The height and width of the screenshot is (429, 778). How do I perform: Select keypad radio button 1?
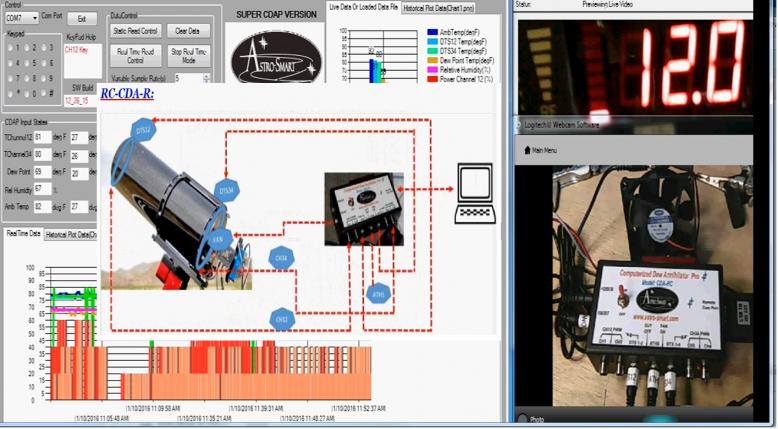[x=10, y=48]
